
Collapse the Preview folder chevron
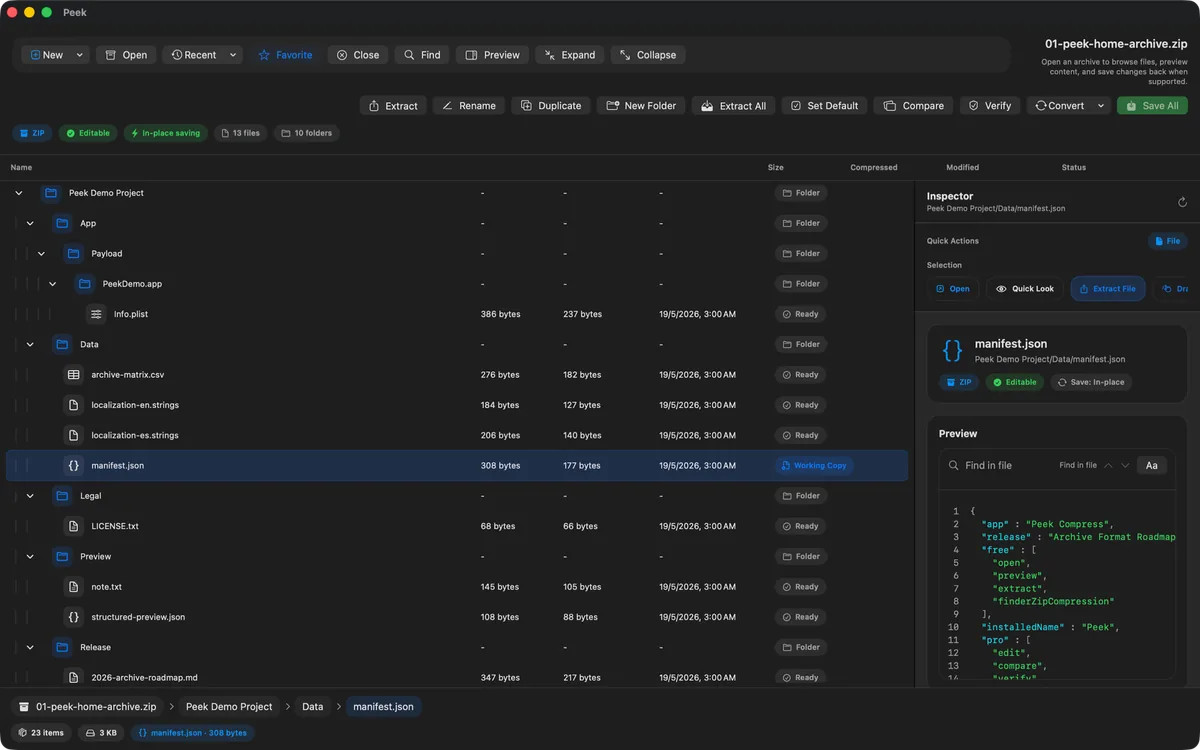pyautogui.click(x=30, y=556)
